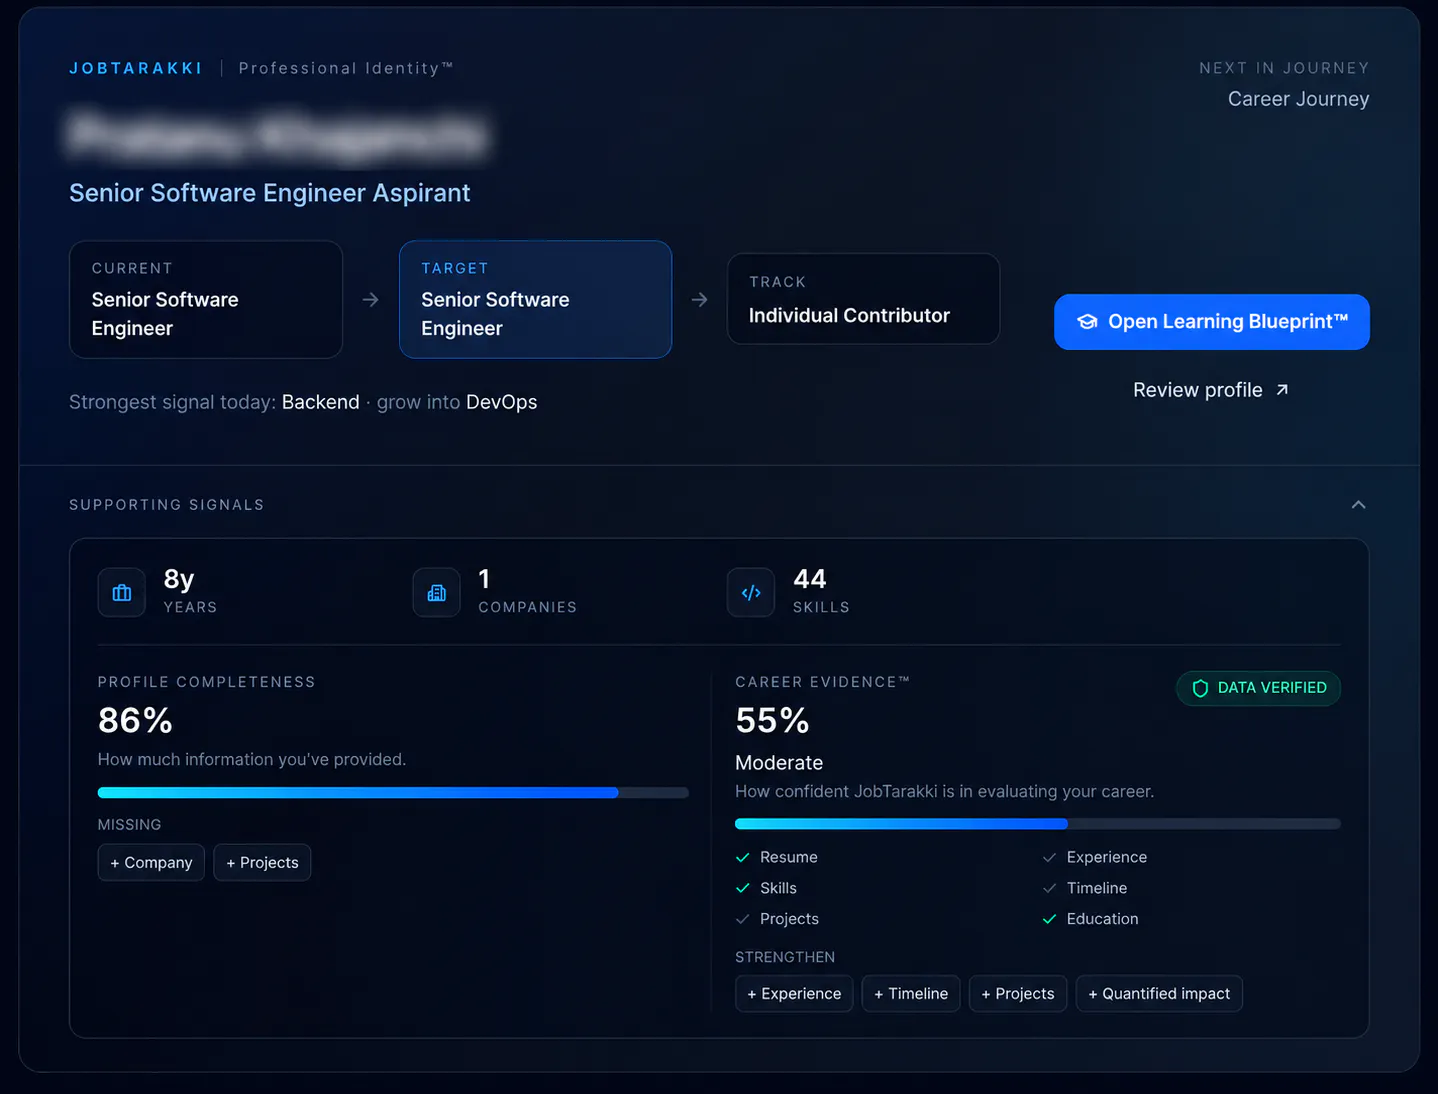
Task: Click the arrow between Target and Track cards
Action: point(700,300)
